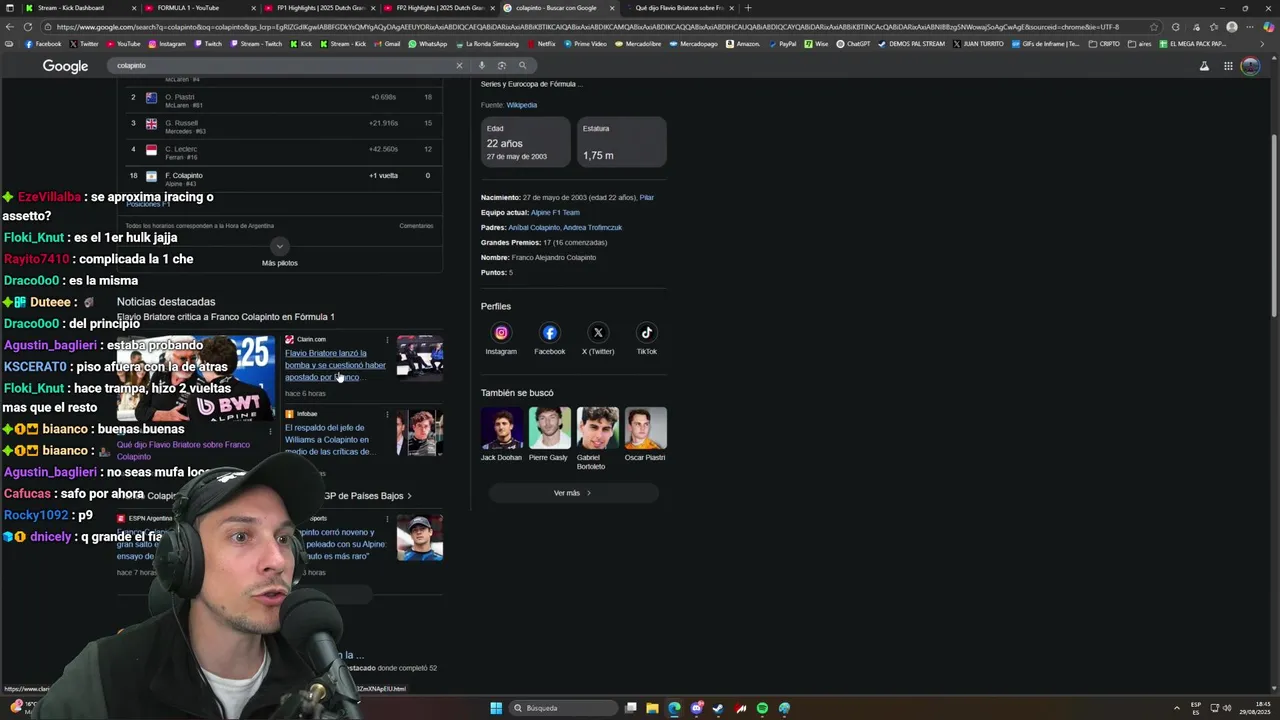Image resolution: width=1280 pixels, height=720 pixels.
Task: Open Wikipedia source link
Action: [521, 105]
